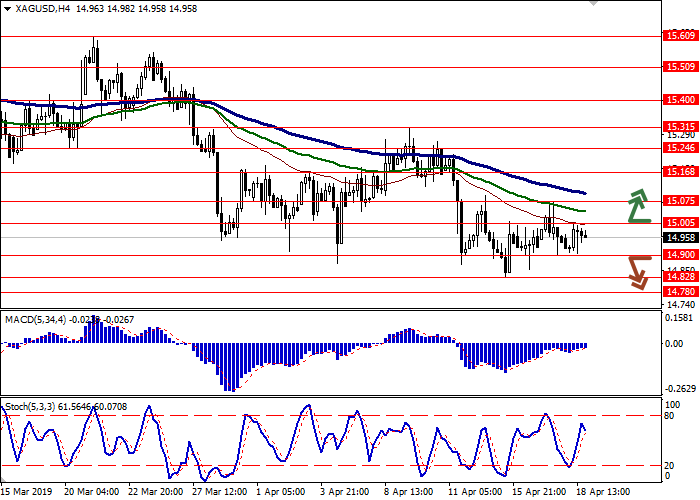Image resolution: width=700 pixels, height=500 pixels.
Task: Select the 15.509 red price level label
Action: (x=680, y=67)
